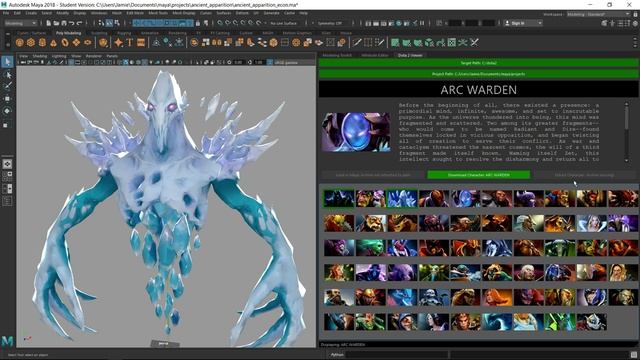Click the large Arc Warden portrait image
The height and width of the screenshot is (360, 640).
point(356,132)
